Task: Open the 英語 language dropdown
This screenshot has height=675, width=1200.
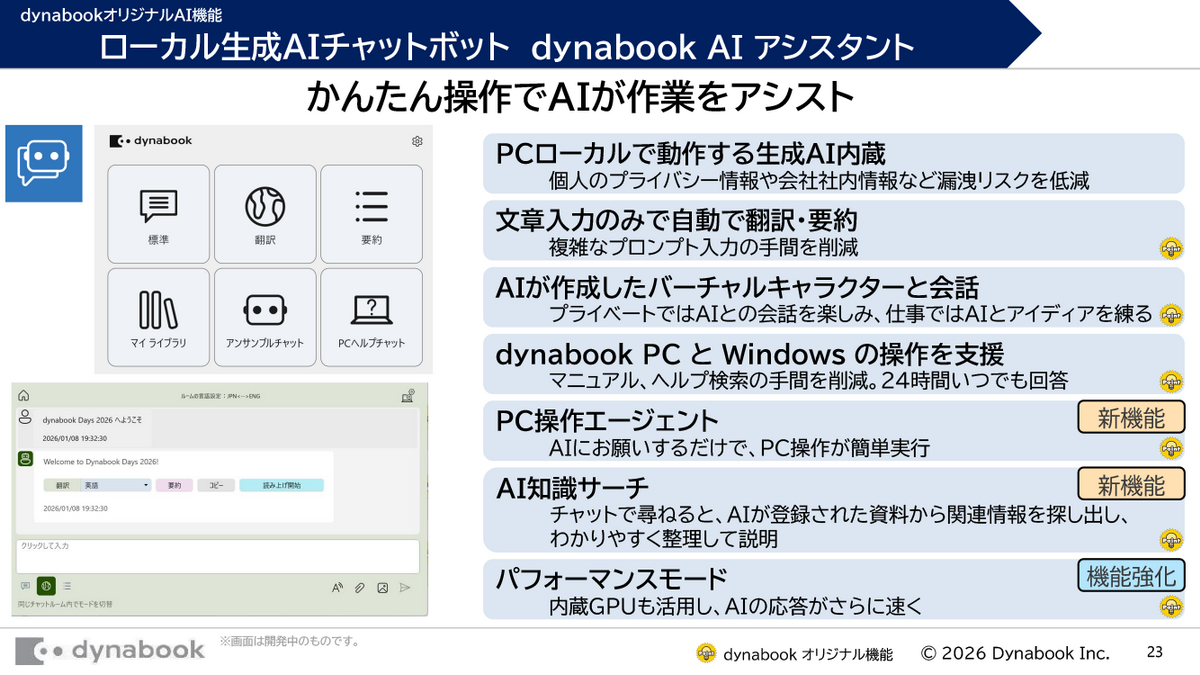Action: pyautogui.click(x=115, y=484)
